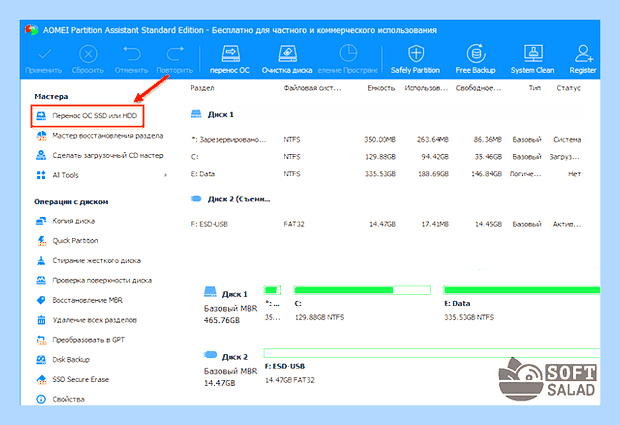
Task: Select Диск 2 Базовый MBR in disk map
Action: (x=230, y=369)
